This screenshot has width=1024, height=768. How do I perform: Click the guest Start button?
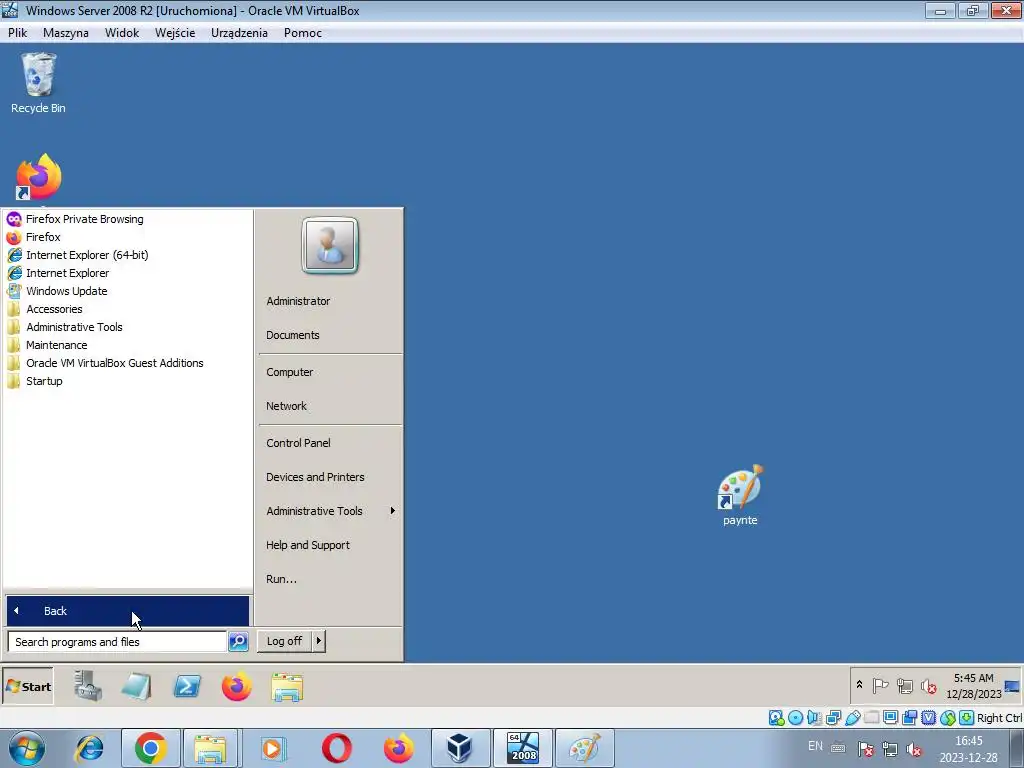pos(28,686)
